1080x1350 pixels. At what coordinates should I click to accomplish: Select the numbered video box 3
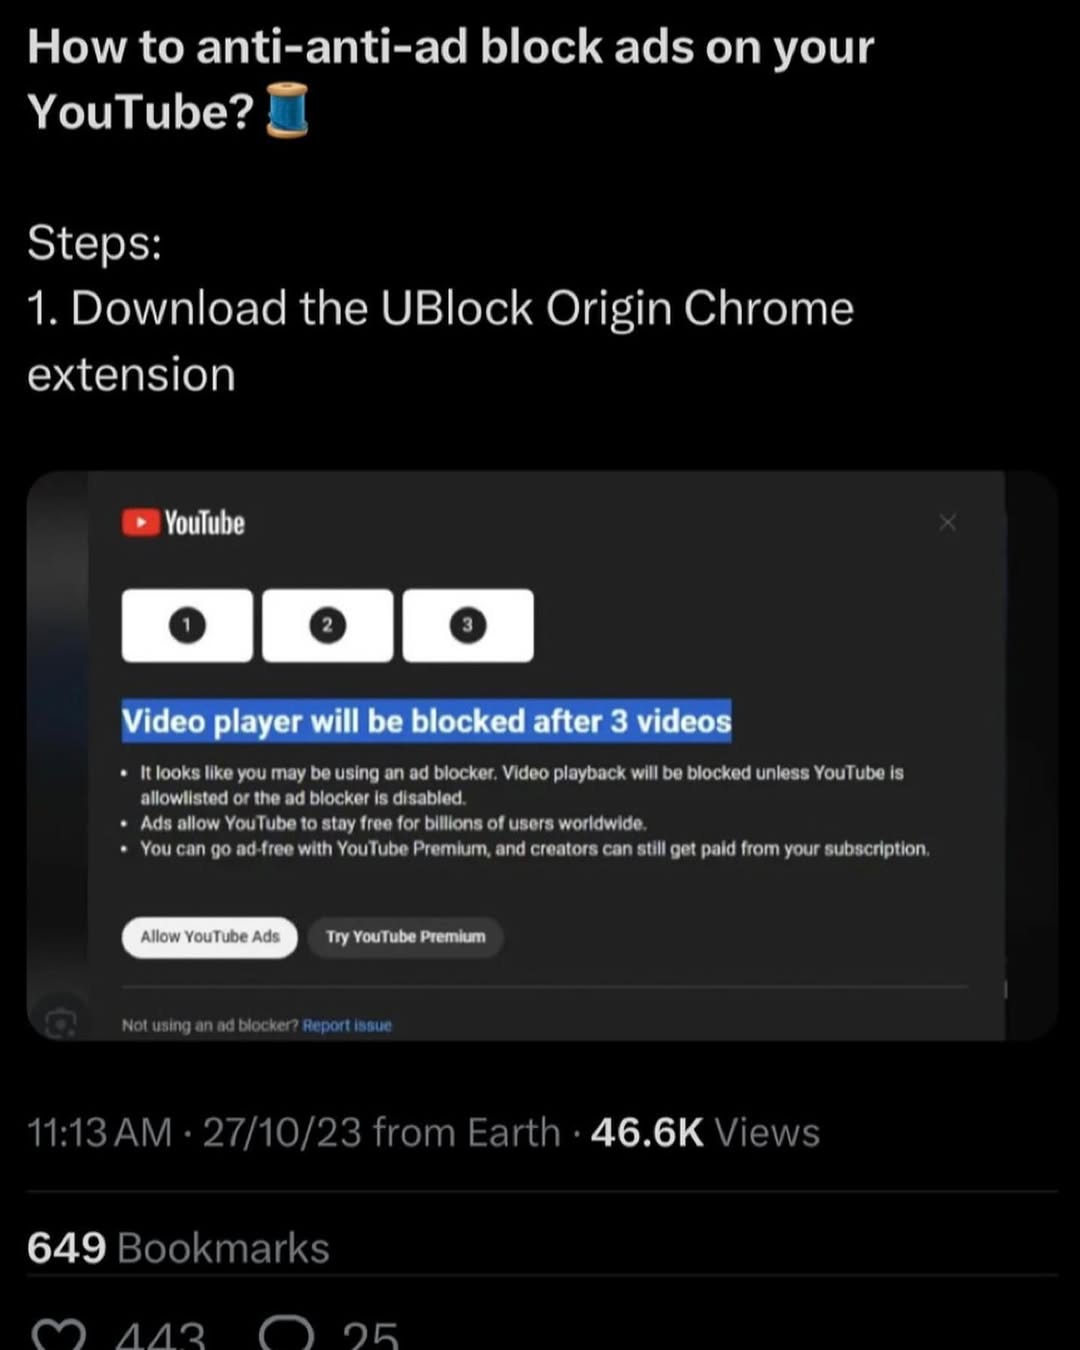point(467,626)
